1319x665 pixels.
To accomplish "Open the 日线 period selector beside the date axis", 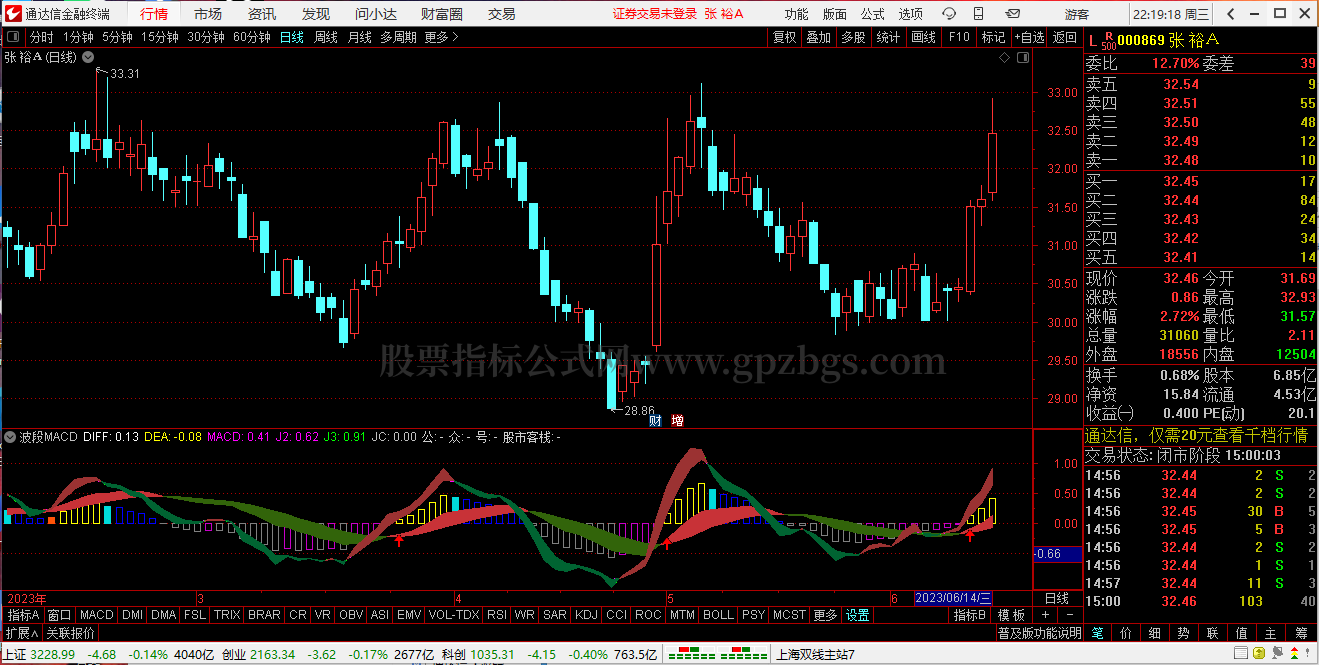I will (1057, 598).
